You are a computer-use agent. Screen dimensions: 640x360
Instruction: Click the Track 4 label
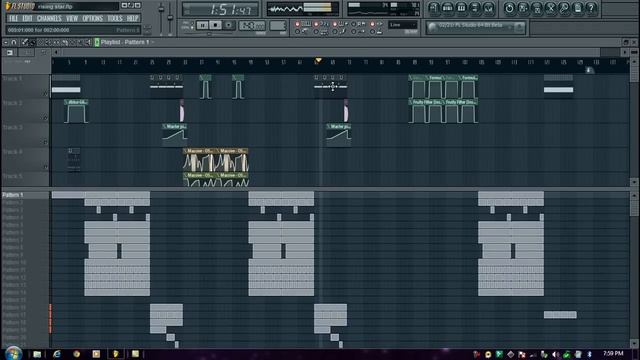[13, 152]
